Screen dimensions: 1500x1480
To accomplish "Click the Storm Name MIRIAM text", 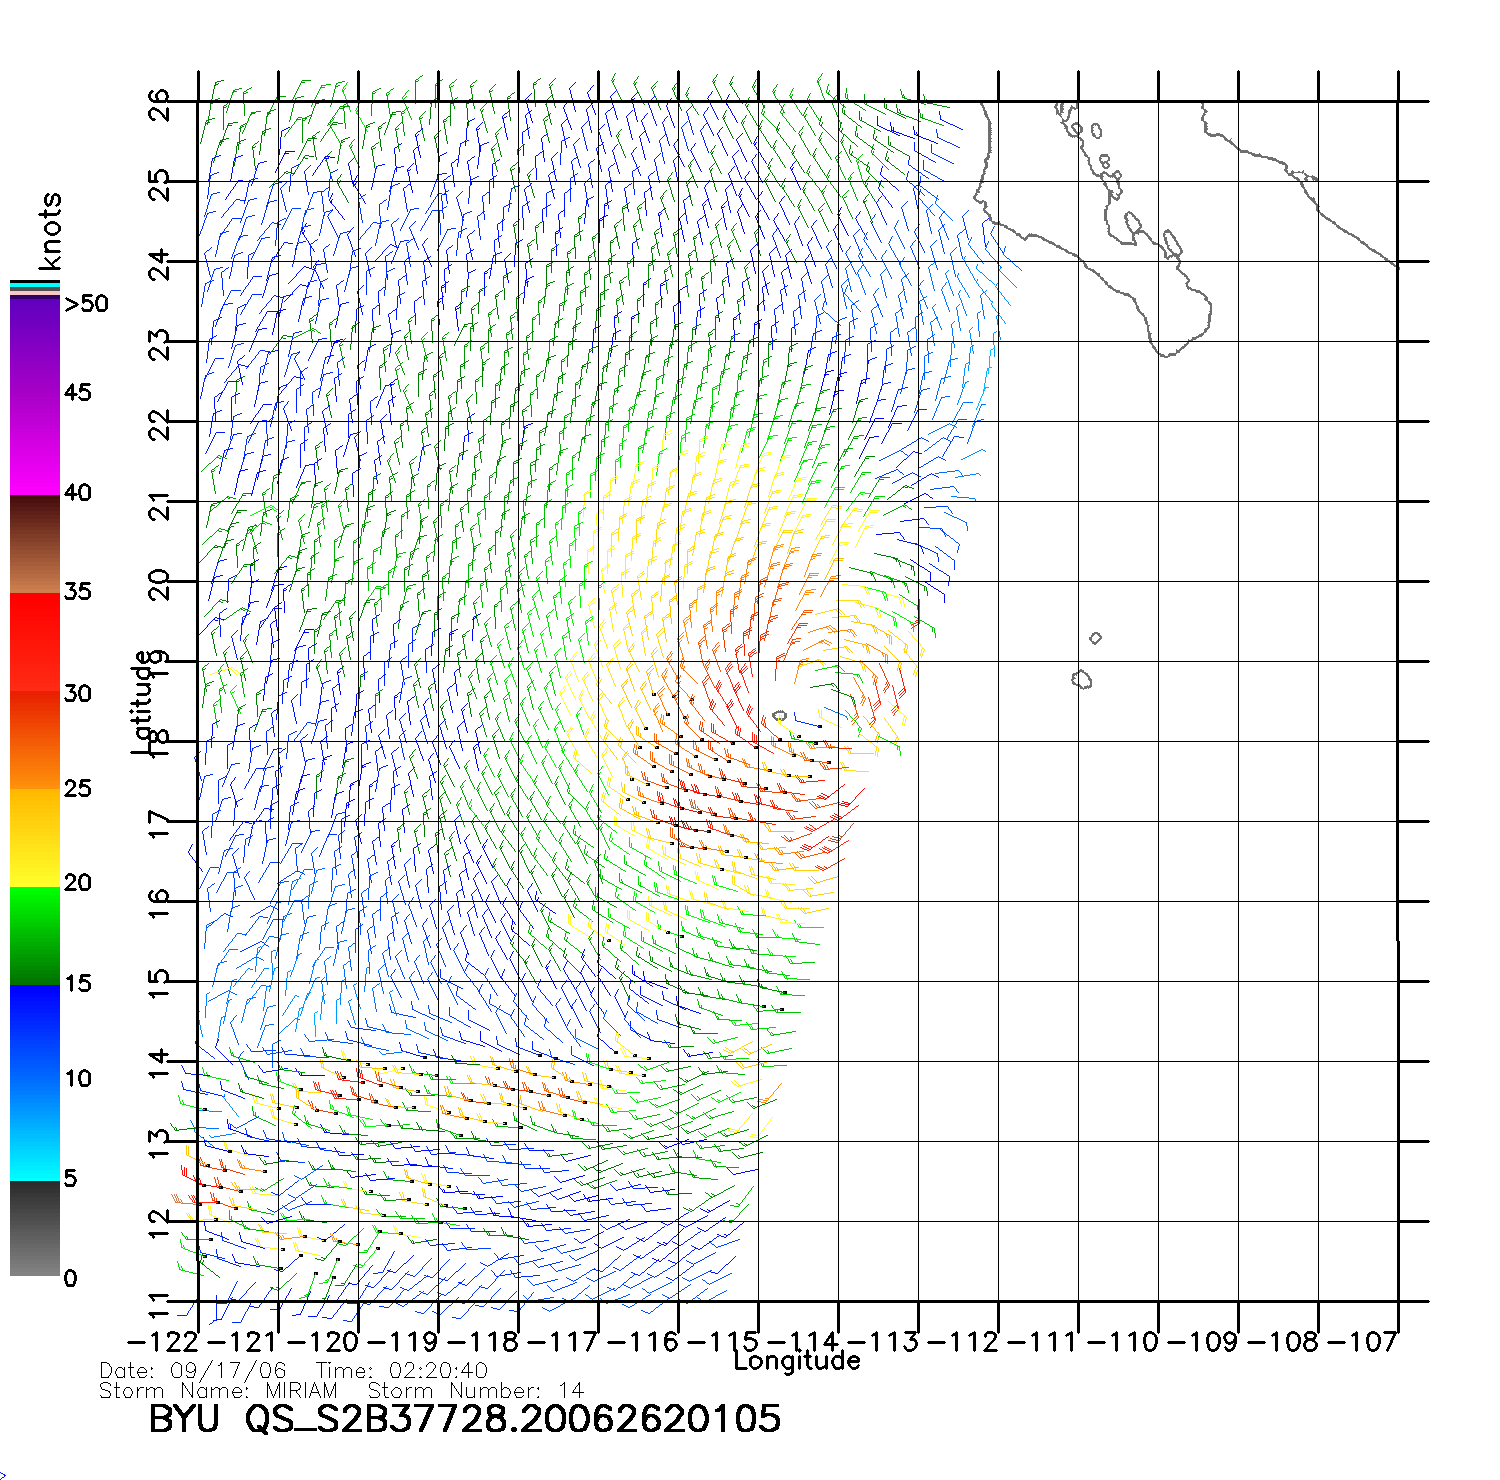I will (218, 1391).
